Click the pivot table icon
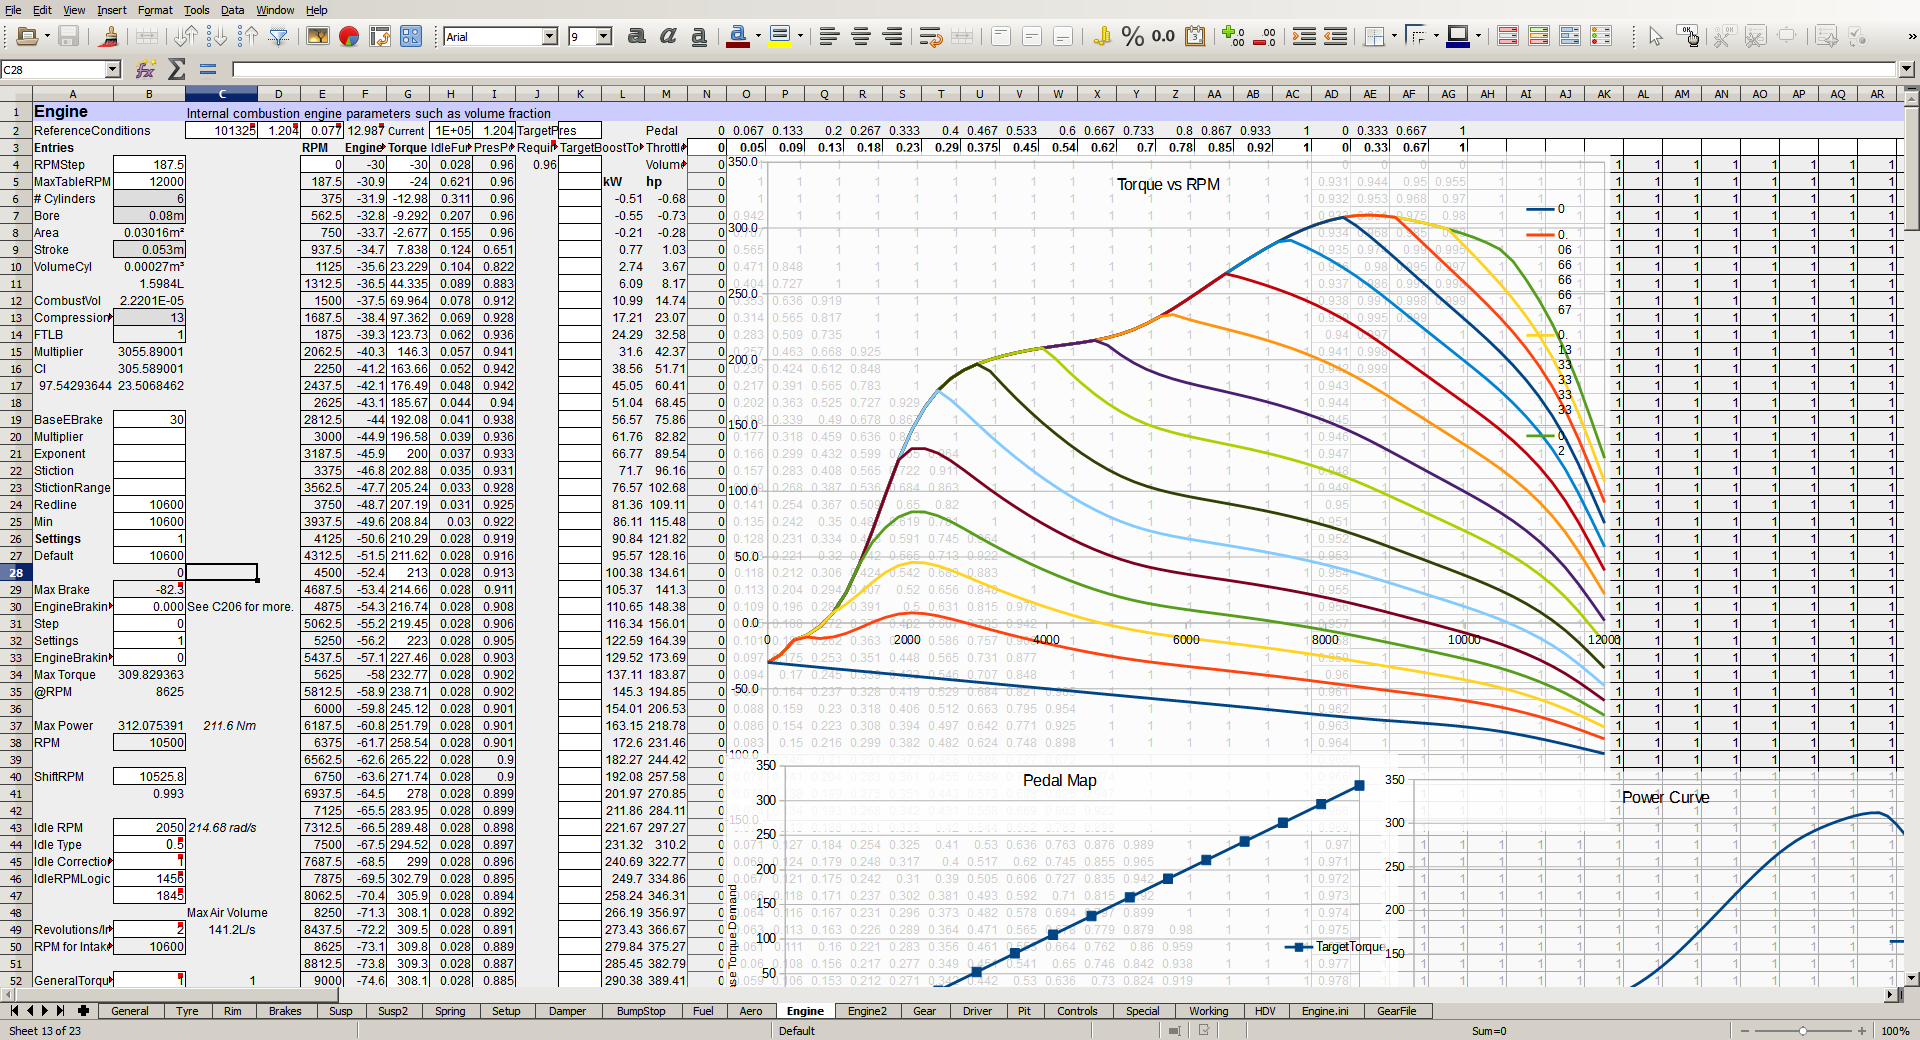The width and height of the screenshot is (1920, 1040). [379, 37]
